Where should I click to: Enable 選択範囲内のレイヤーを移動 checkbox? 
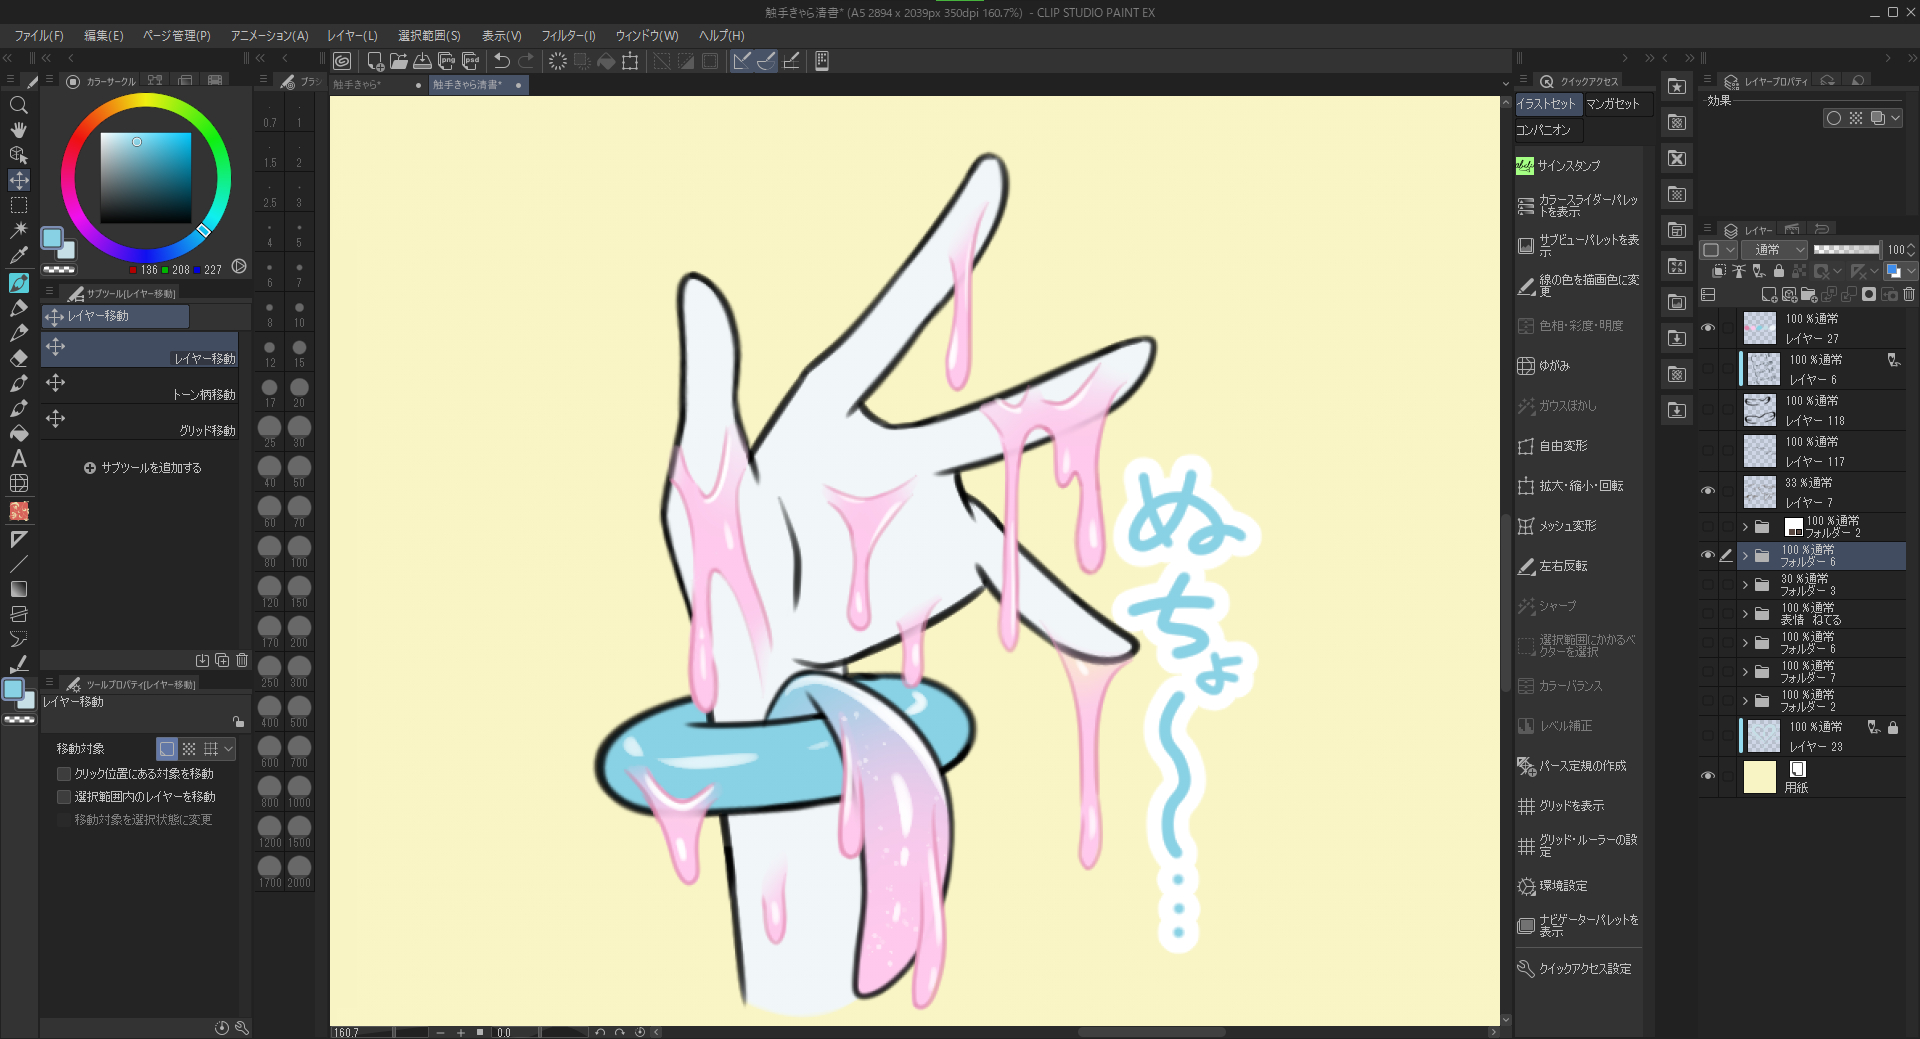64,797
